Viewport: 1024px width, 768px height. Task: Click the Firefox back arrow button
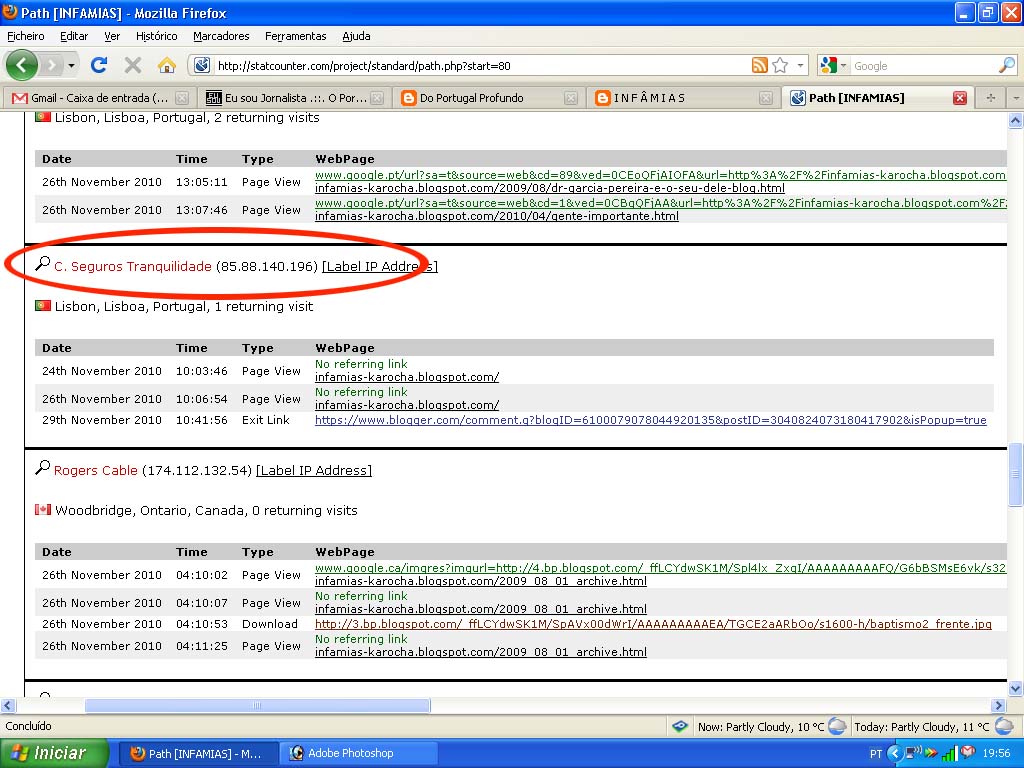[22, 65]
